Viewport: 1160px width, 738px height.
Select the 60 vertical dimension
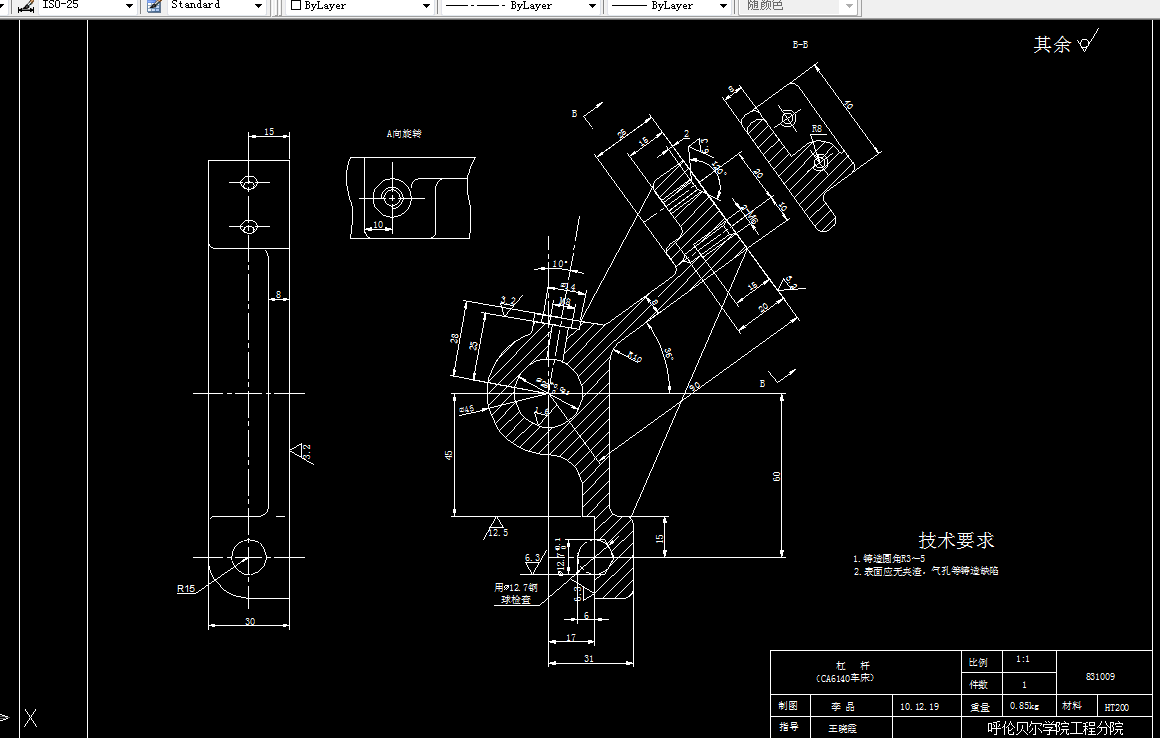point(776,476)
